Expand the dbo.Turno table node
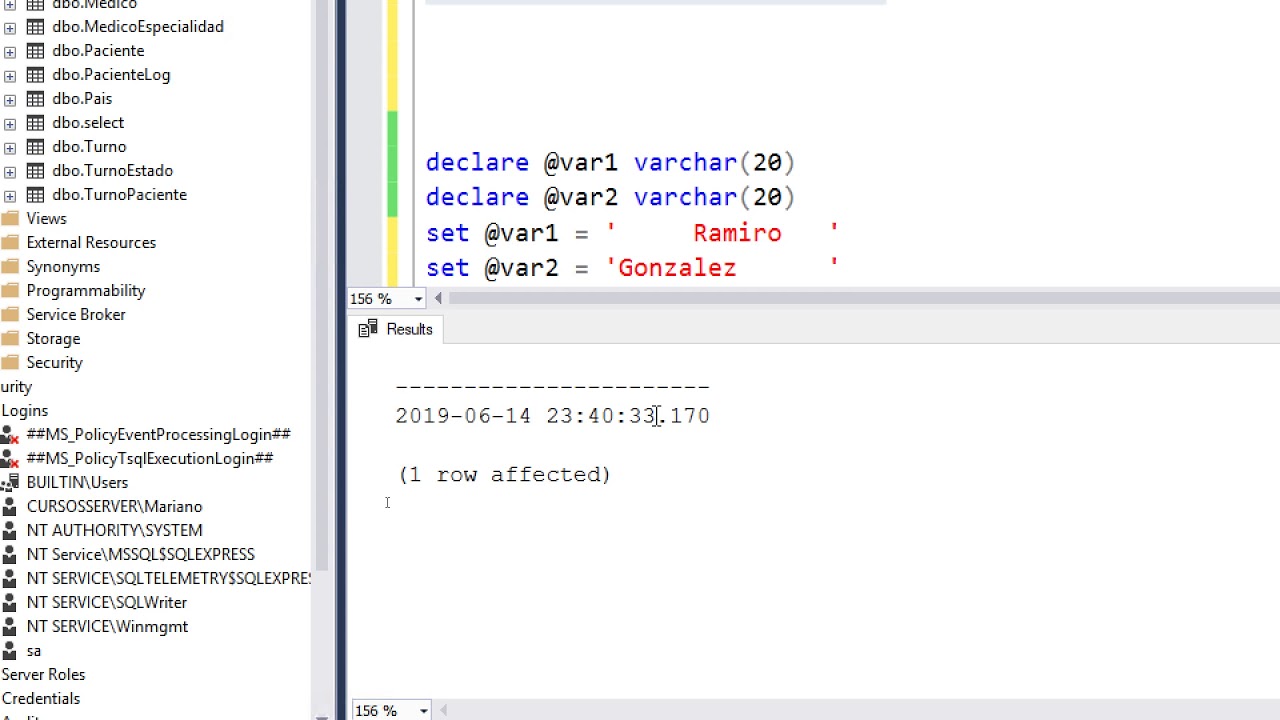This screenshot has width=1280, height=720. pos(10,147)
